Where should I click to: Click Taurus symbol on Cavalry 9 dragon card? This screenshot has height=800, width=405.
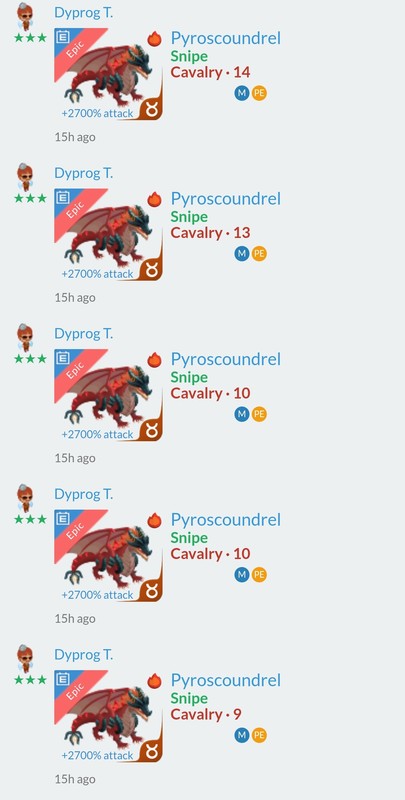pos(152,751)
